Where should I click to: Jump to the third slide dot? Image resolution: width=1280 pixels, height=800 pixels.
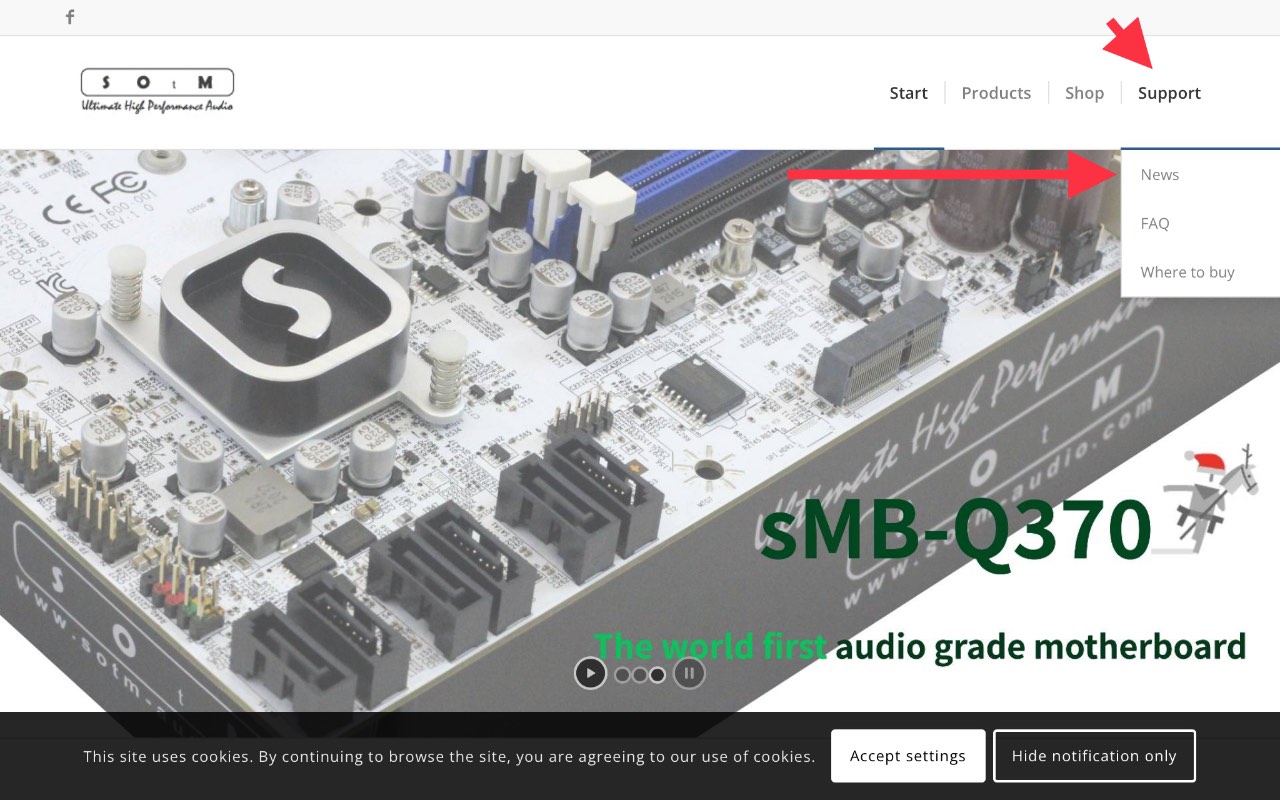657,675
